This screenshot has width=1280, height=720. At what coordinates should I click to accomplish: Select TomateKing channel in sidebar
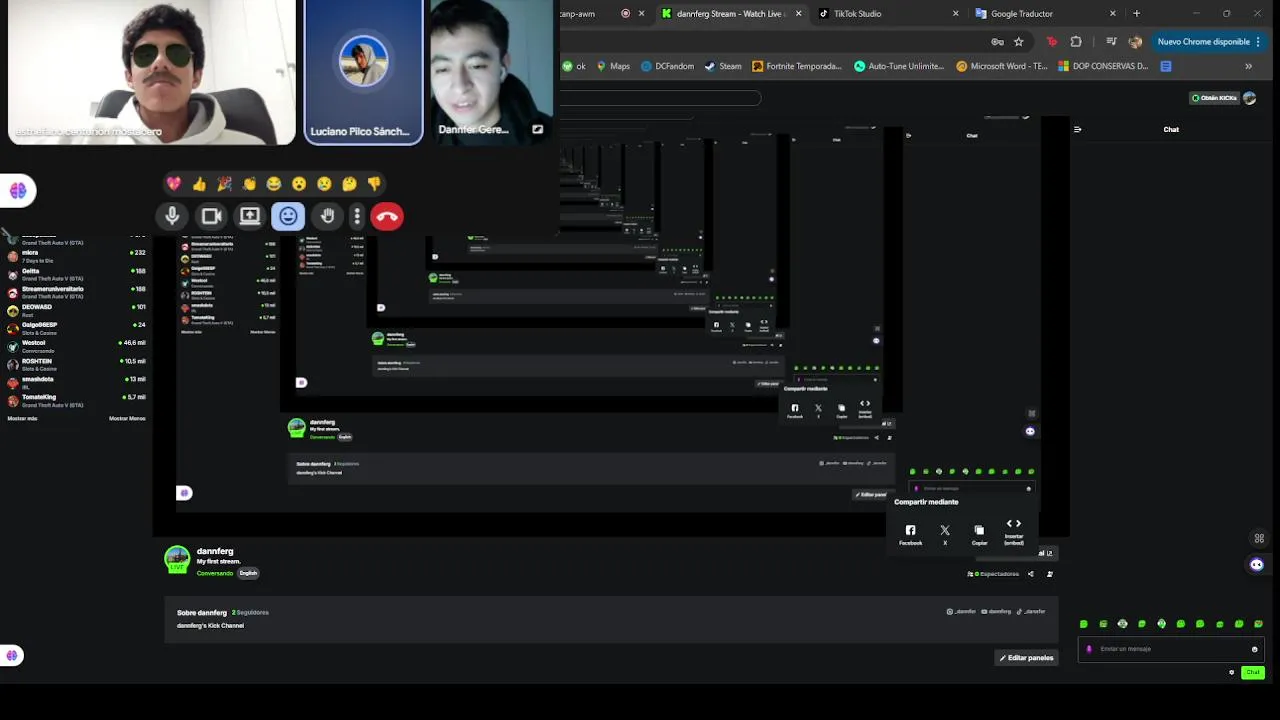(x=76, y=400)
